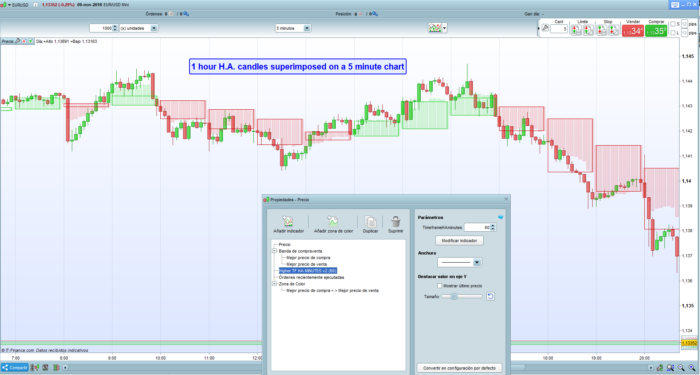700x375 pixels.
Task: Click the wrench icon beside Cant field
Action: coord(545,28)
